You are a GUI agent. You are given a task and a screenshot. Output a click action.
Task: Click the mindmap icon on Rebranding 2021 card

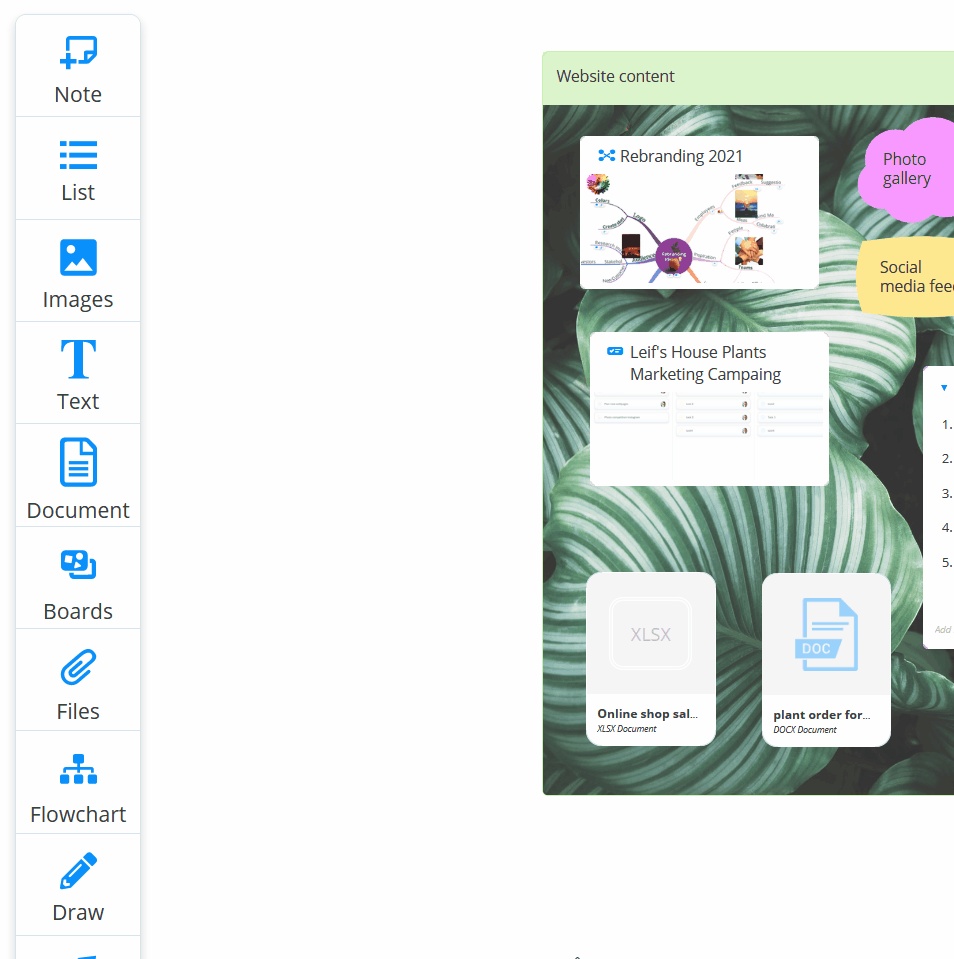[x=605, y=156]
